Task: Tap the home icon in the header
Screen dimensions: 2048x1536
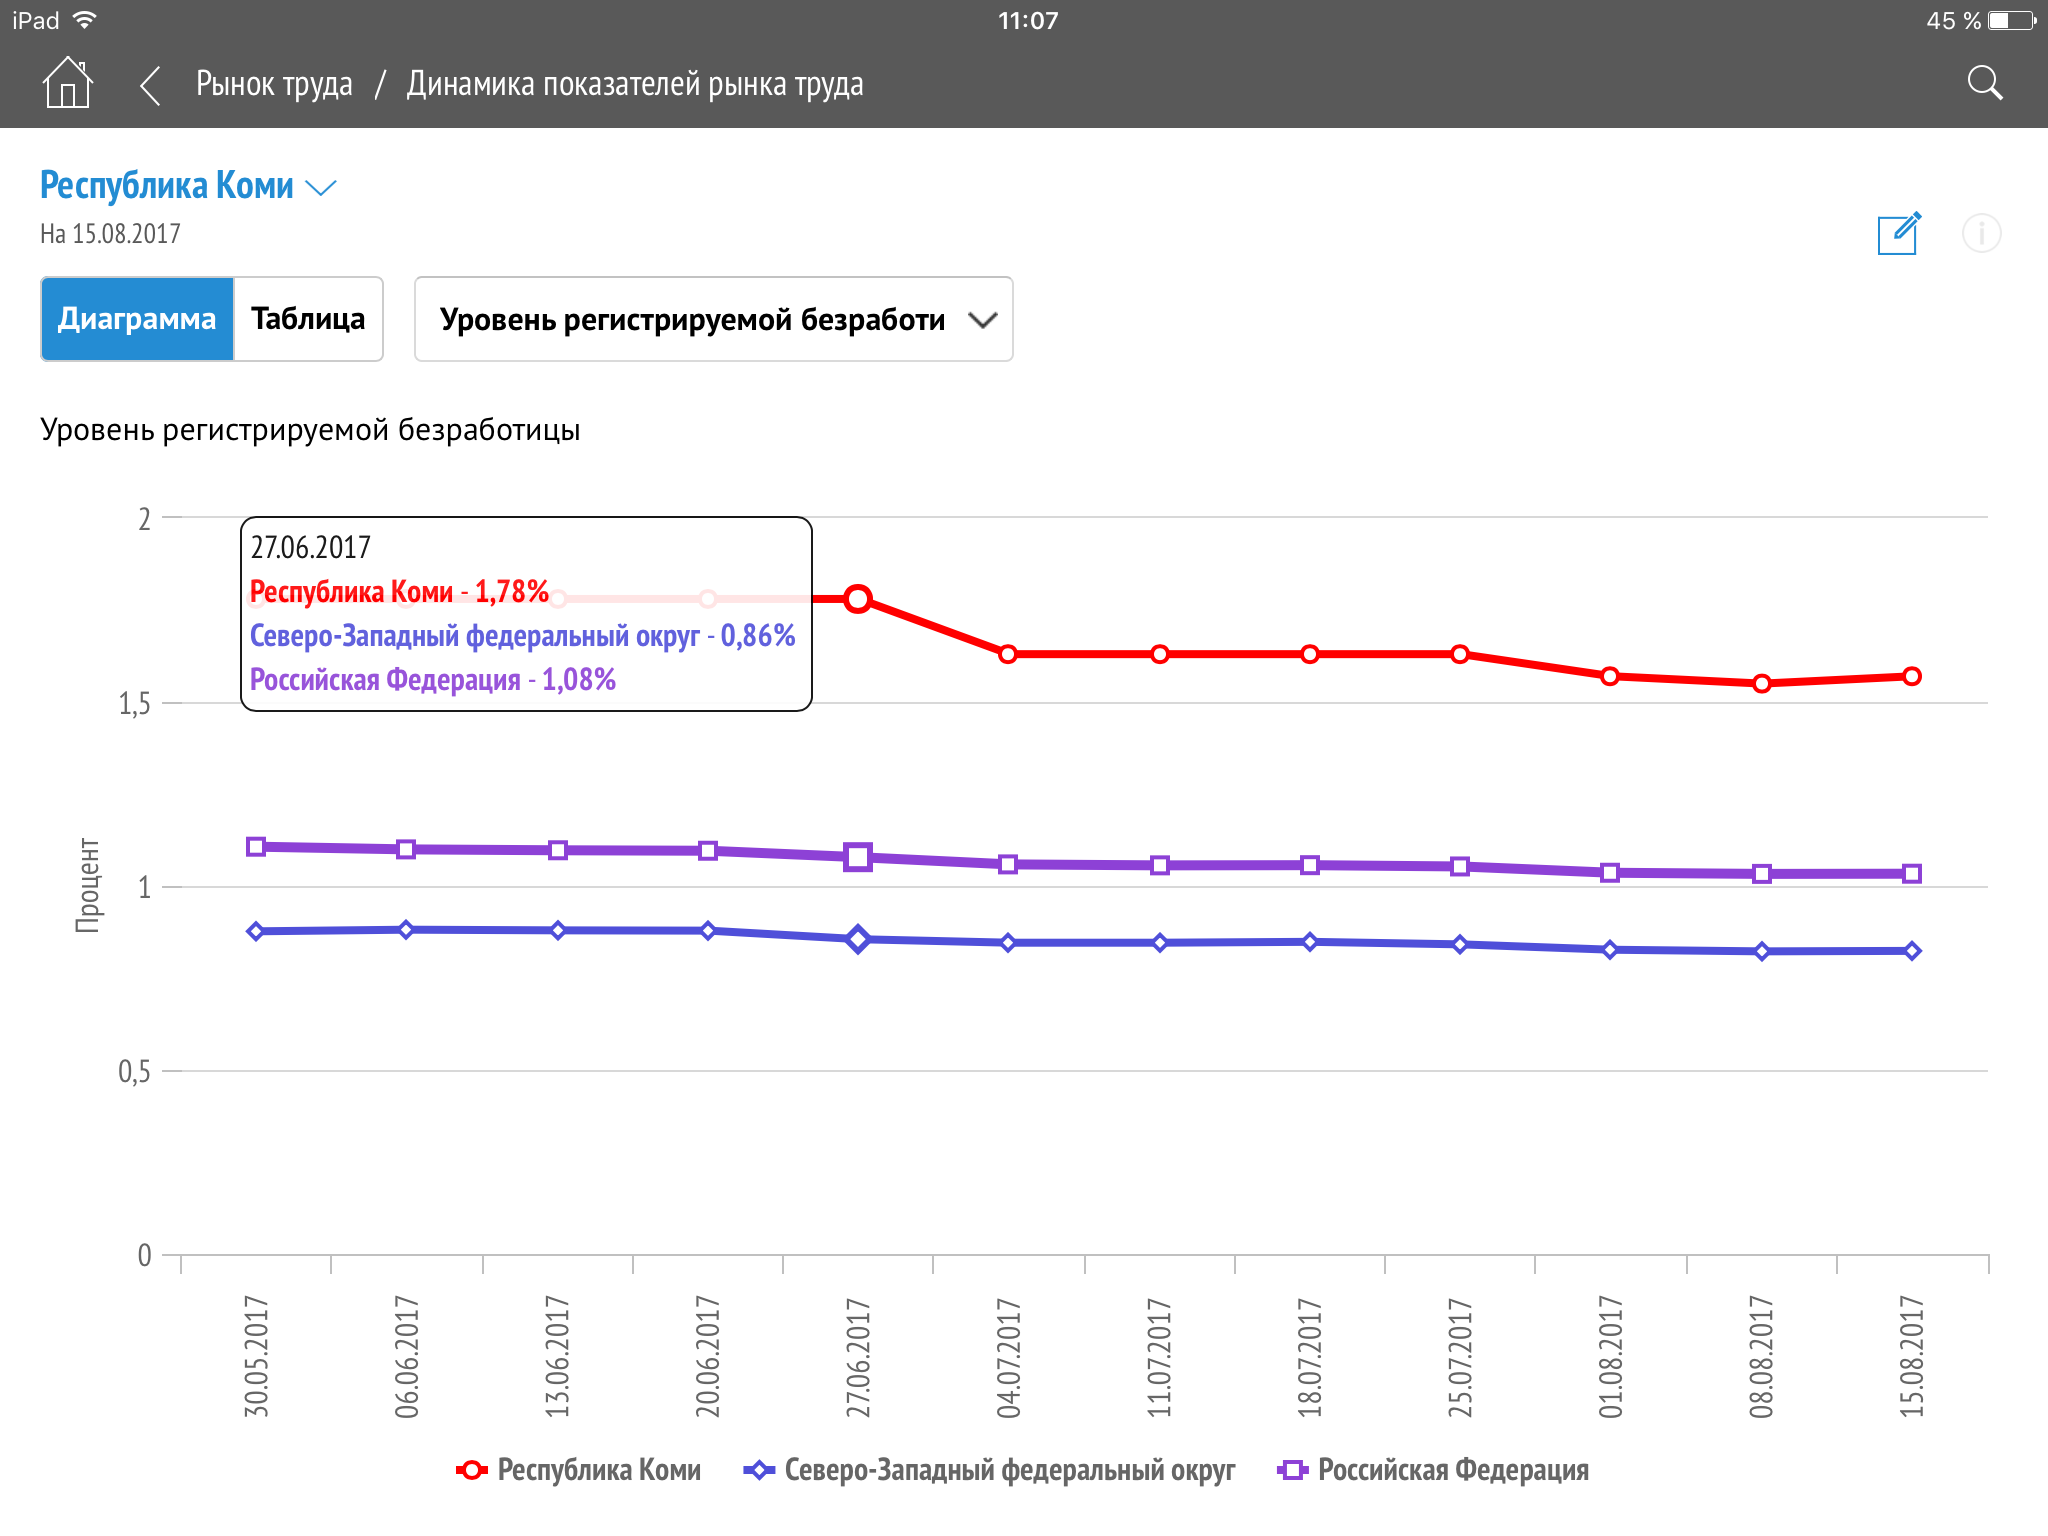Action: click(67, 83)
